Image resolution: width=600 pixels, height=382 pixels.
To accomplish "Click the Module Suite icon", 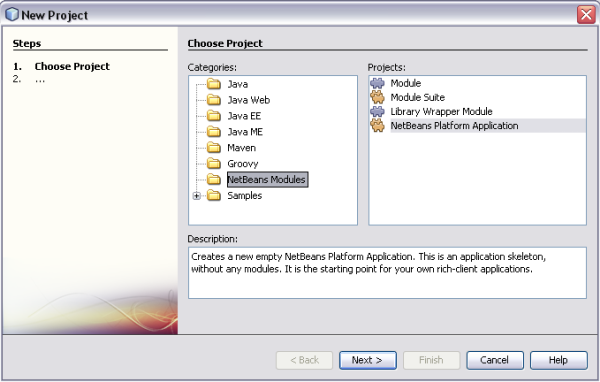I will 377,97.
